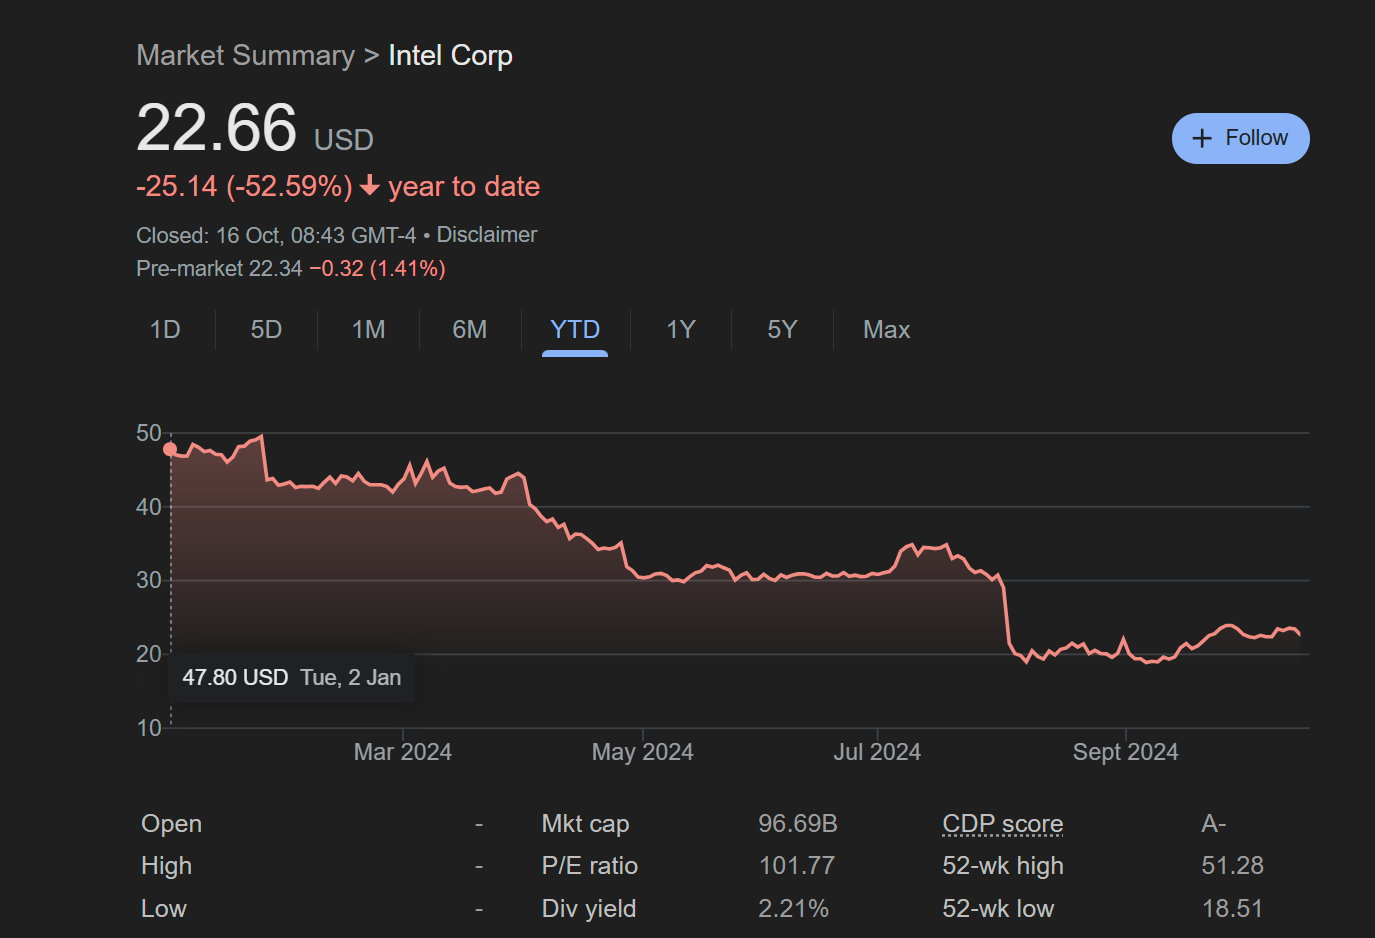This screenshot has width=1375, height=938.
Task: Switch to 1Y chart view
Action: point(681,330)
